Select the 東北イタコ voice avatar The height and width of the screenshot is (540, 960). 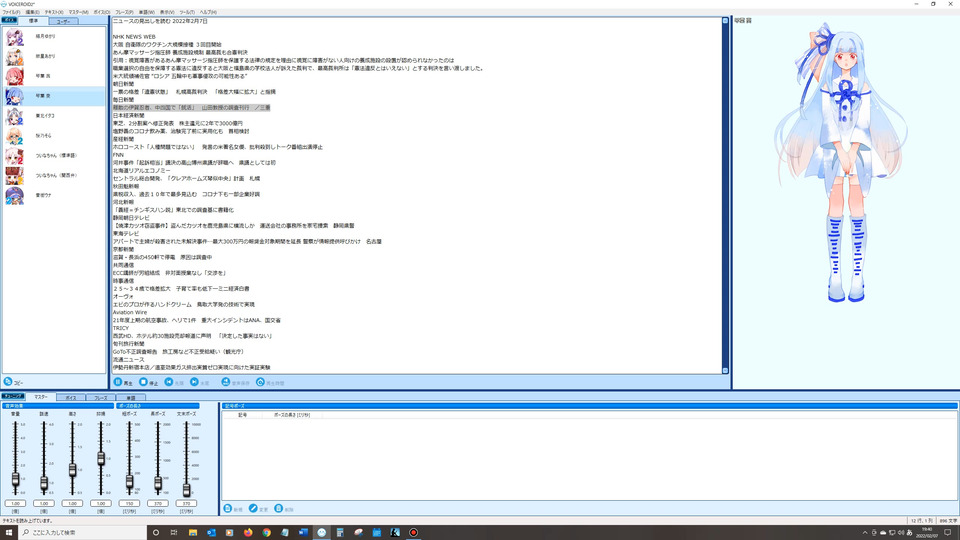[14, 116]
